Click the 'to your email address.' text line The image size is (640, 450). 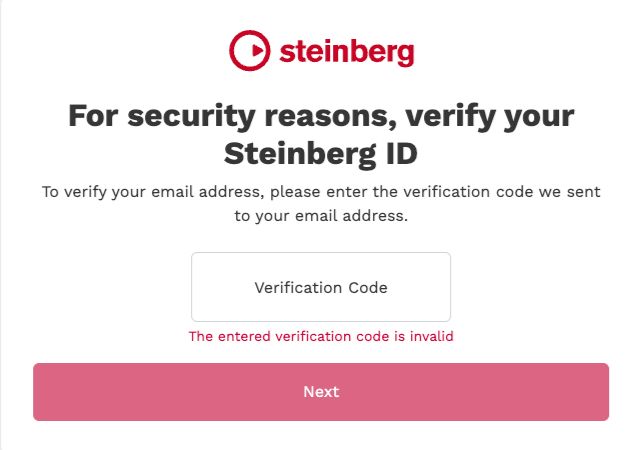pyautogui.click(x=321, y=216)
